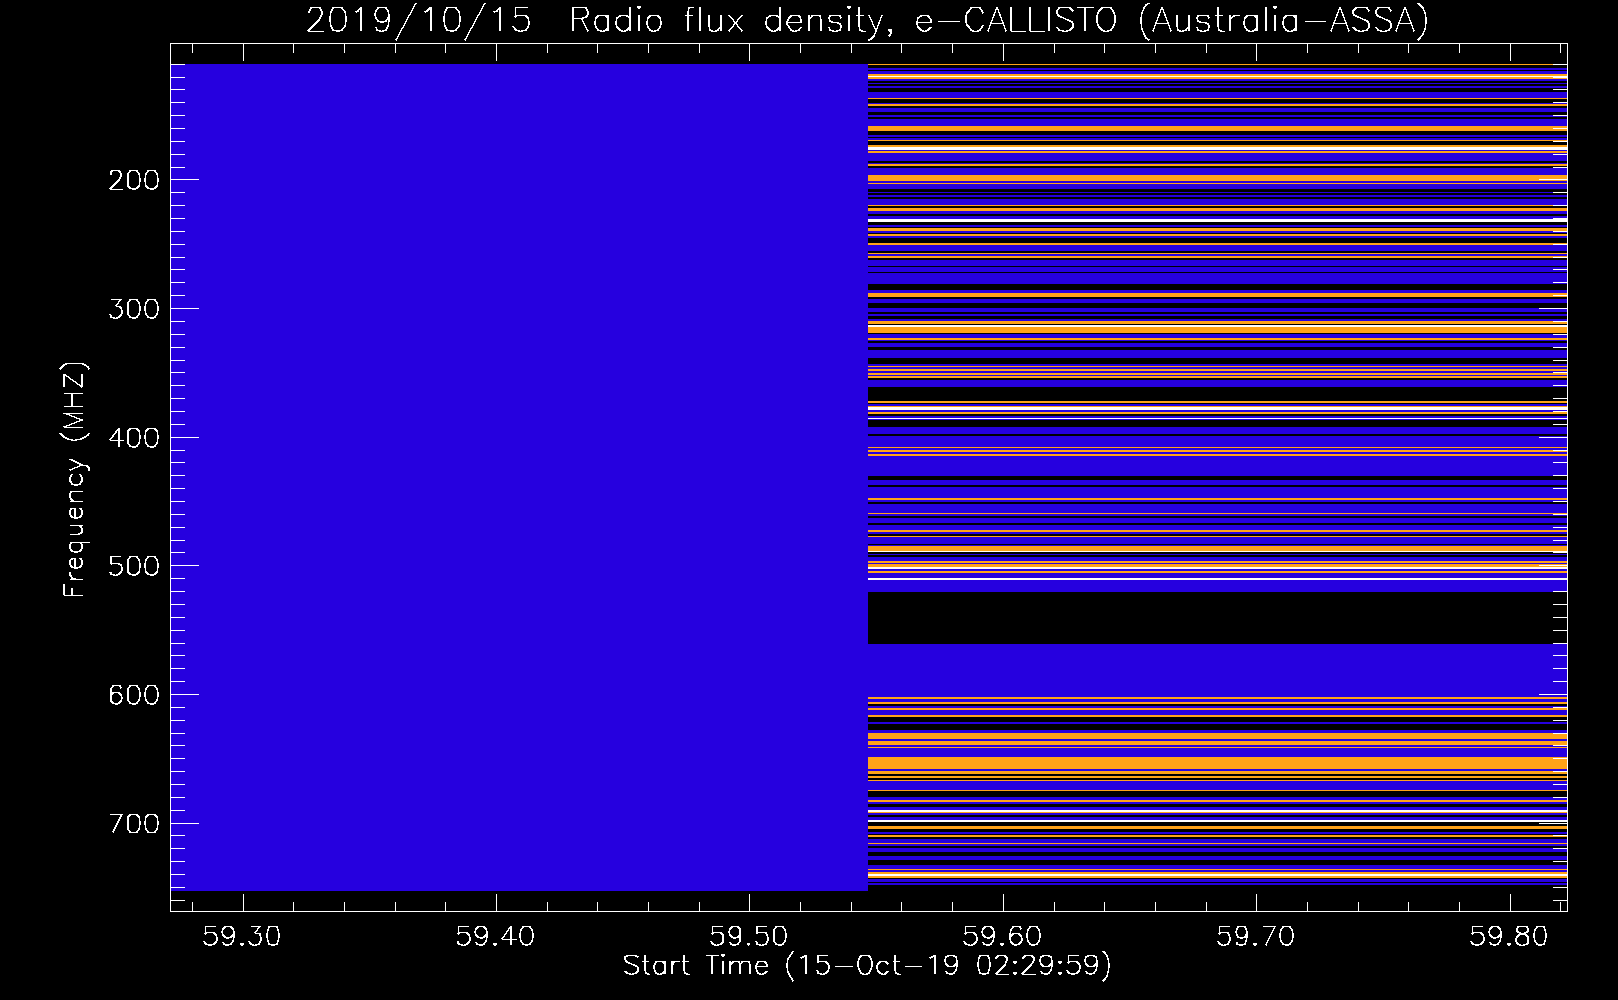Screen dimensions: 1618x1000
Task: Click the 500 frequency tick label
Action: [134, 566]
